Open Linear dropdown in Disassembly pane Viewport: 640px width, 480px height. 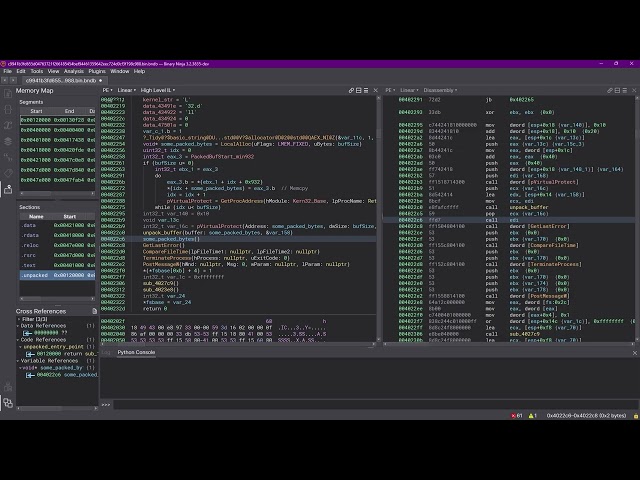click(409, 90)
